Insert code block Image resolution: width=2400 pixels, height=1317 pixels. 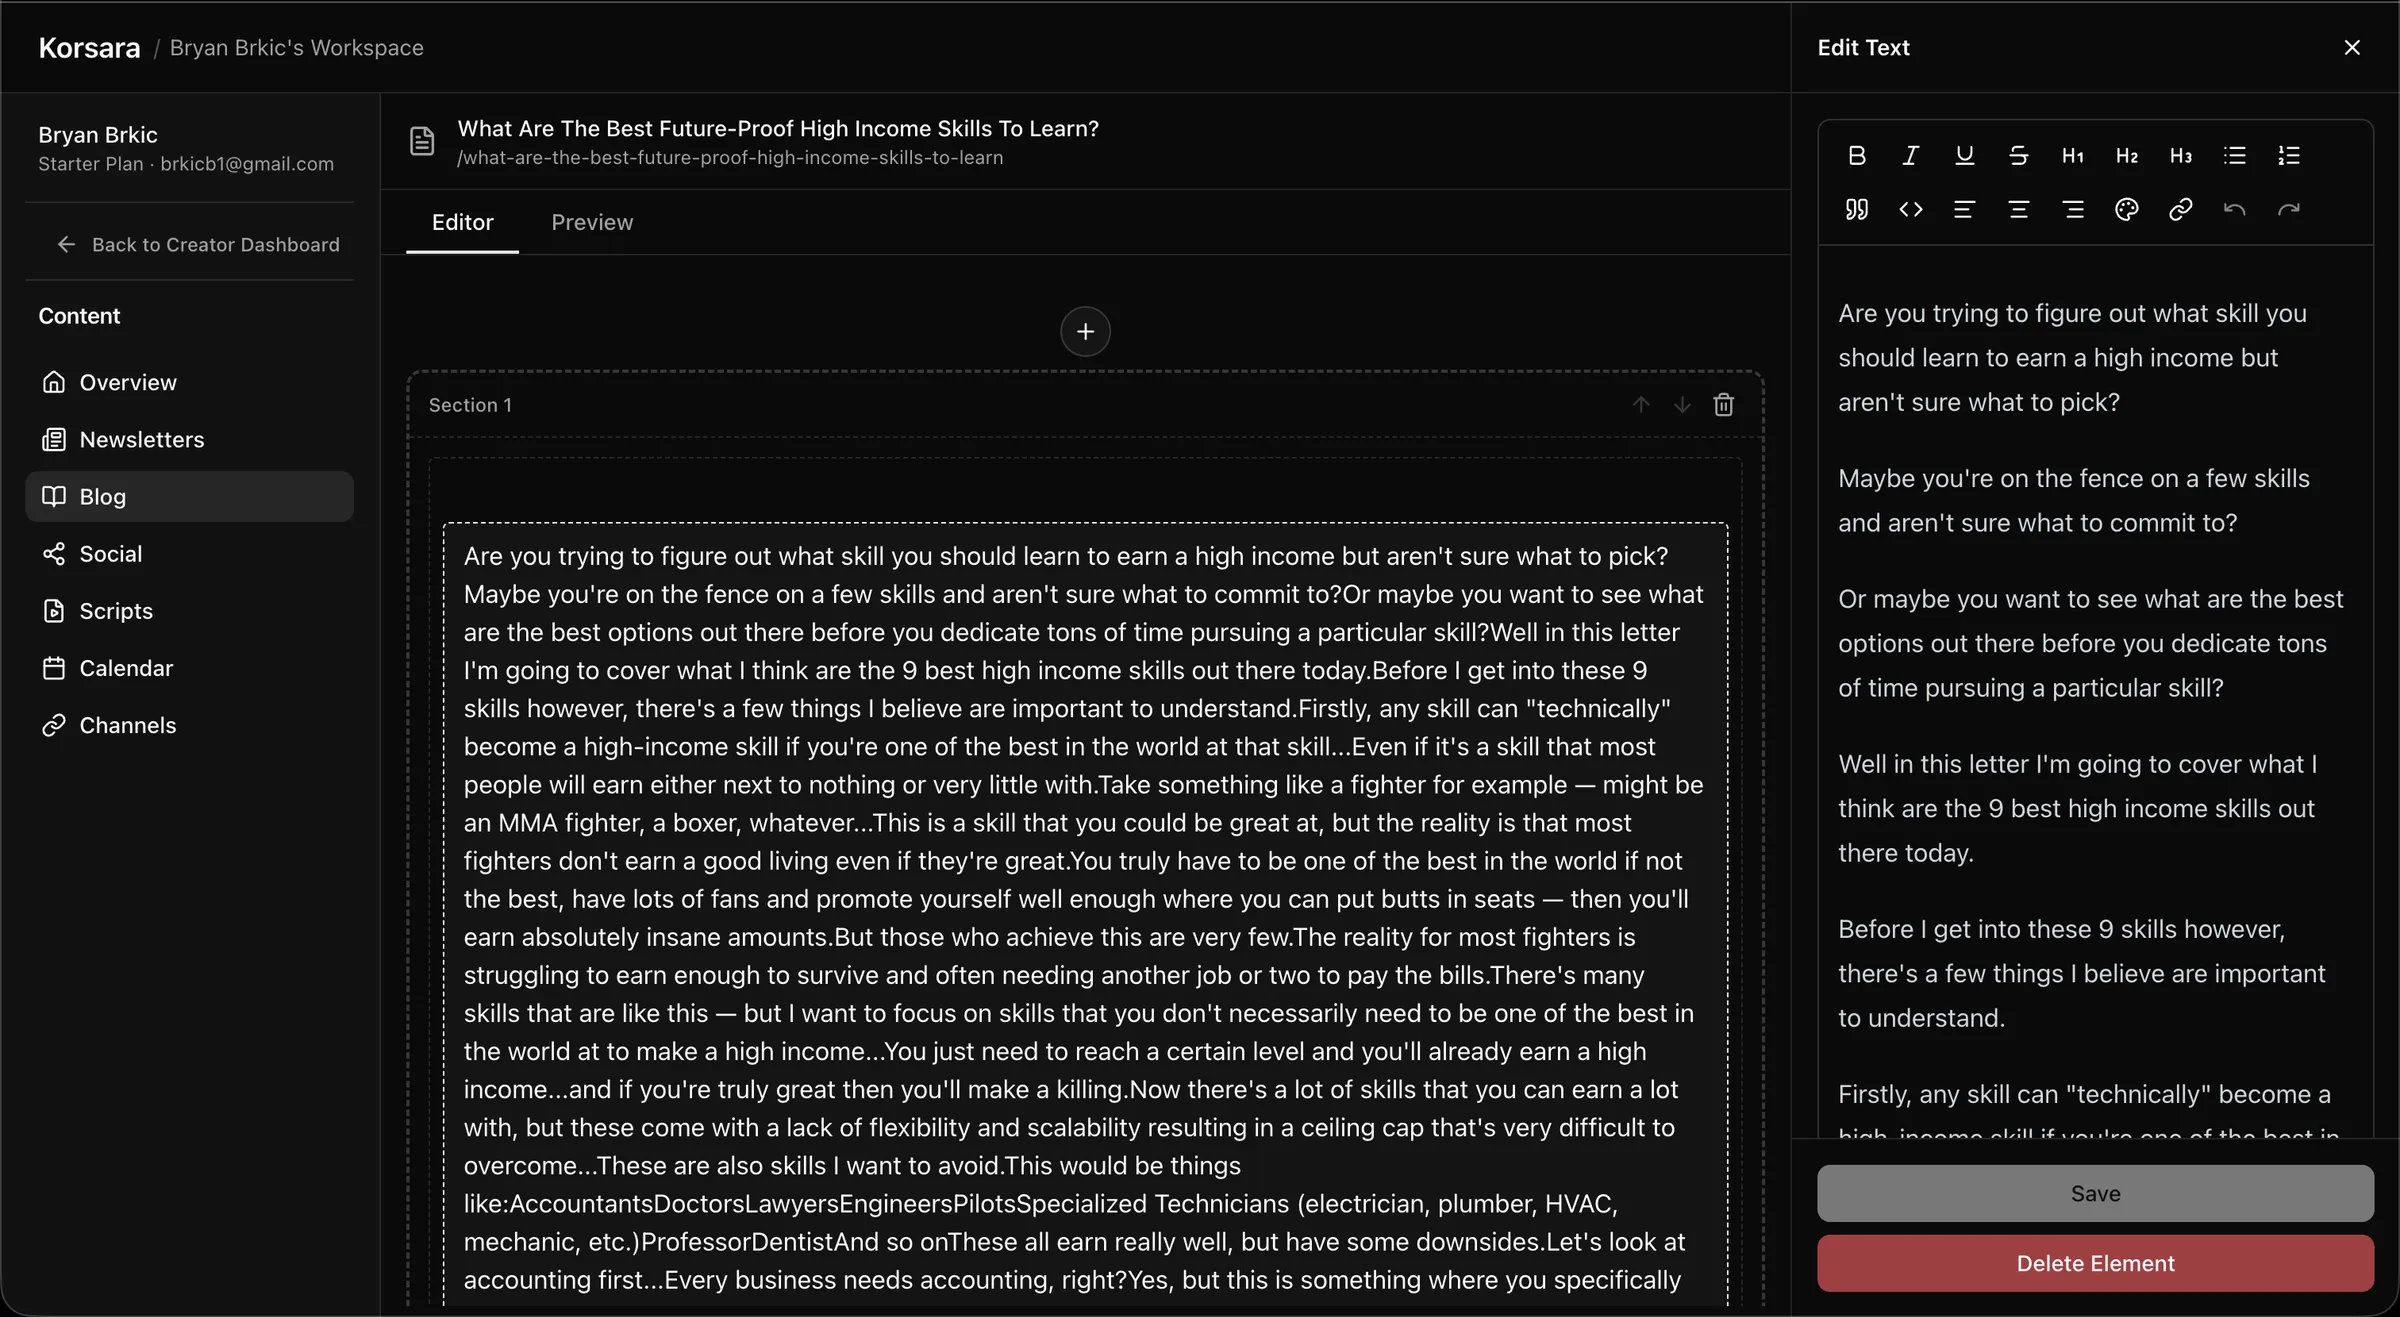point(1910,209)
